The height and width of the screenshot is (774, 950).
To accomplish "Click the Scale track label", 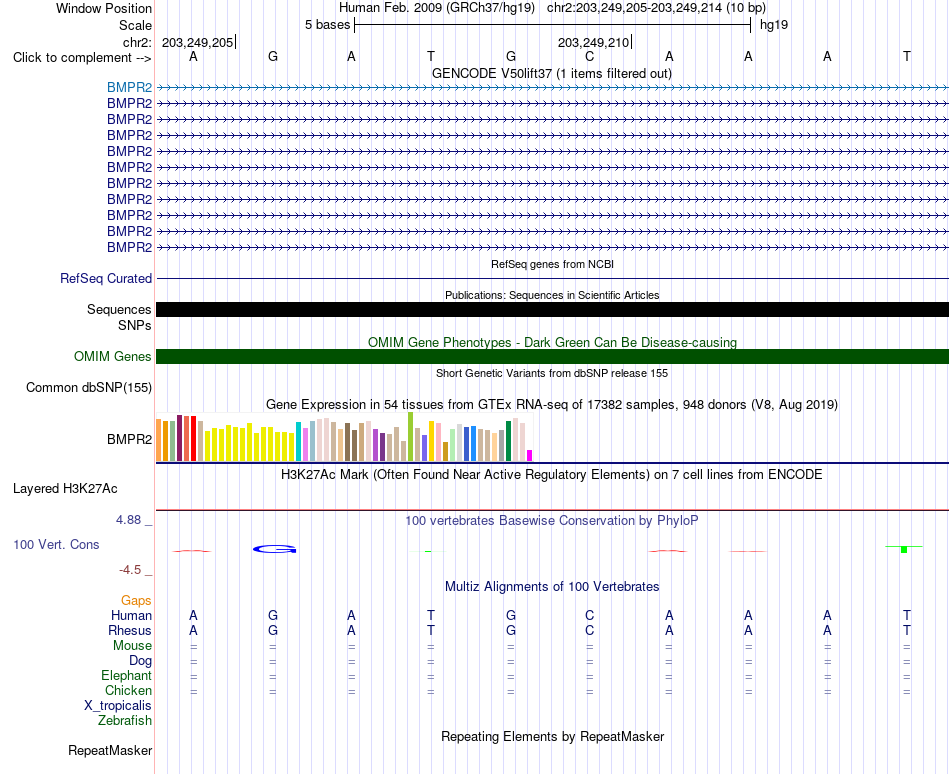I will [x=135, y=25].
